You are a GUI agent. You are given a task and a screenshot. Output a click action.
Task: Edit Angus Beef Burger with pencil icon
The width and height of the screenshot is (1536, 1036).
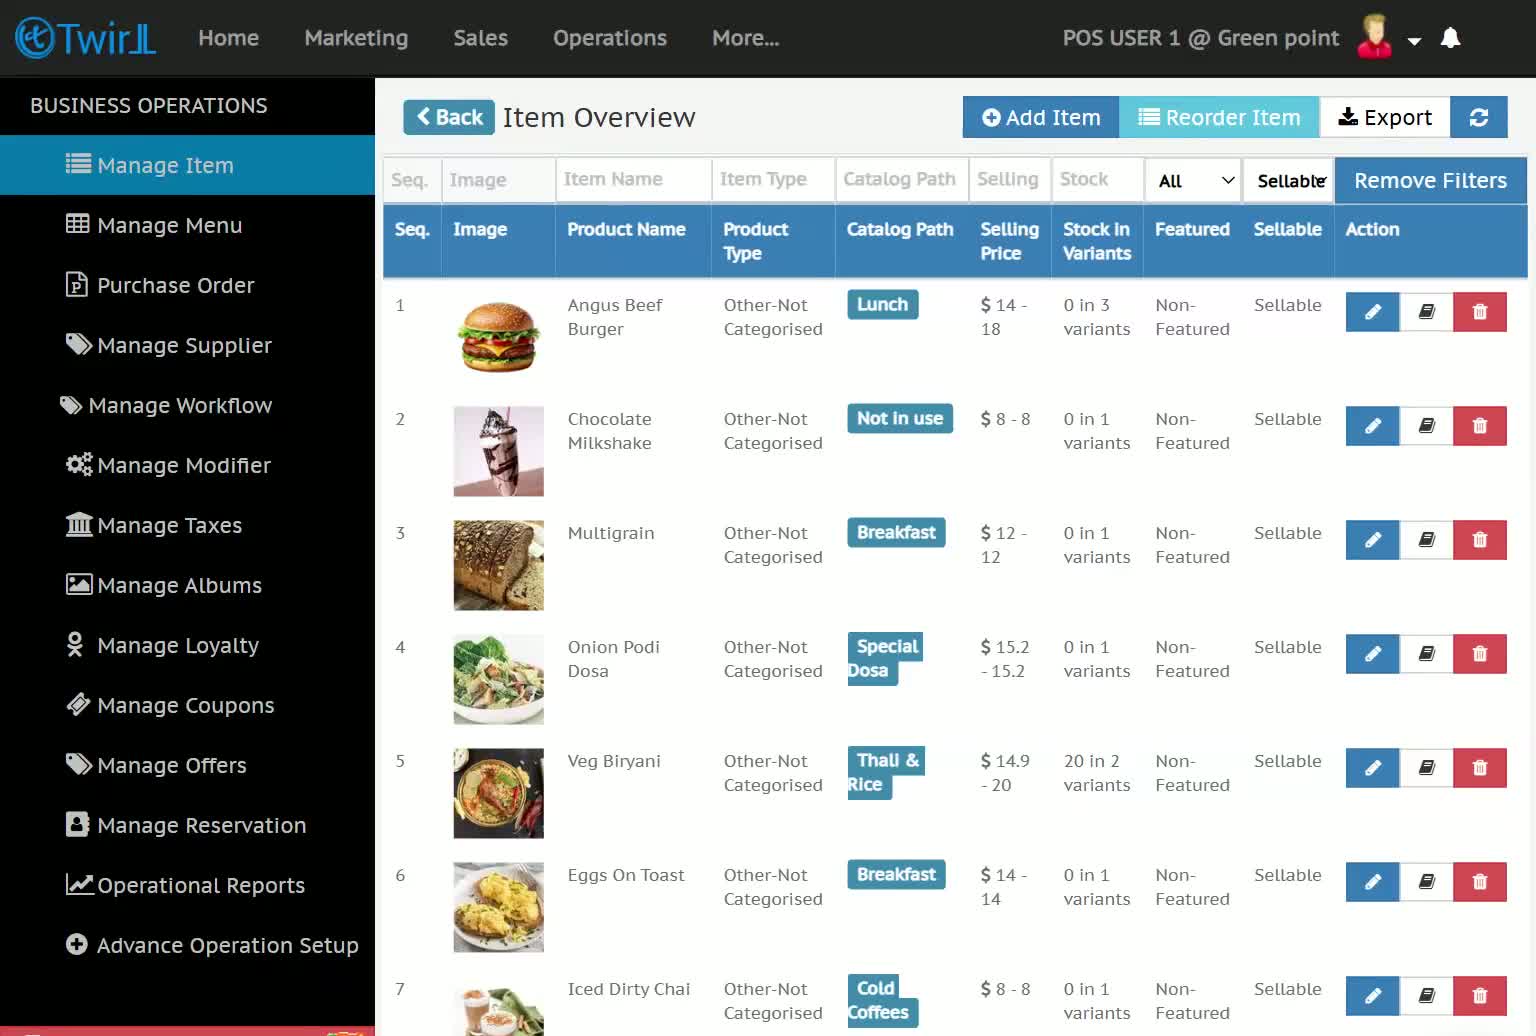click(x=1373, y=312)
